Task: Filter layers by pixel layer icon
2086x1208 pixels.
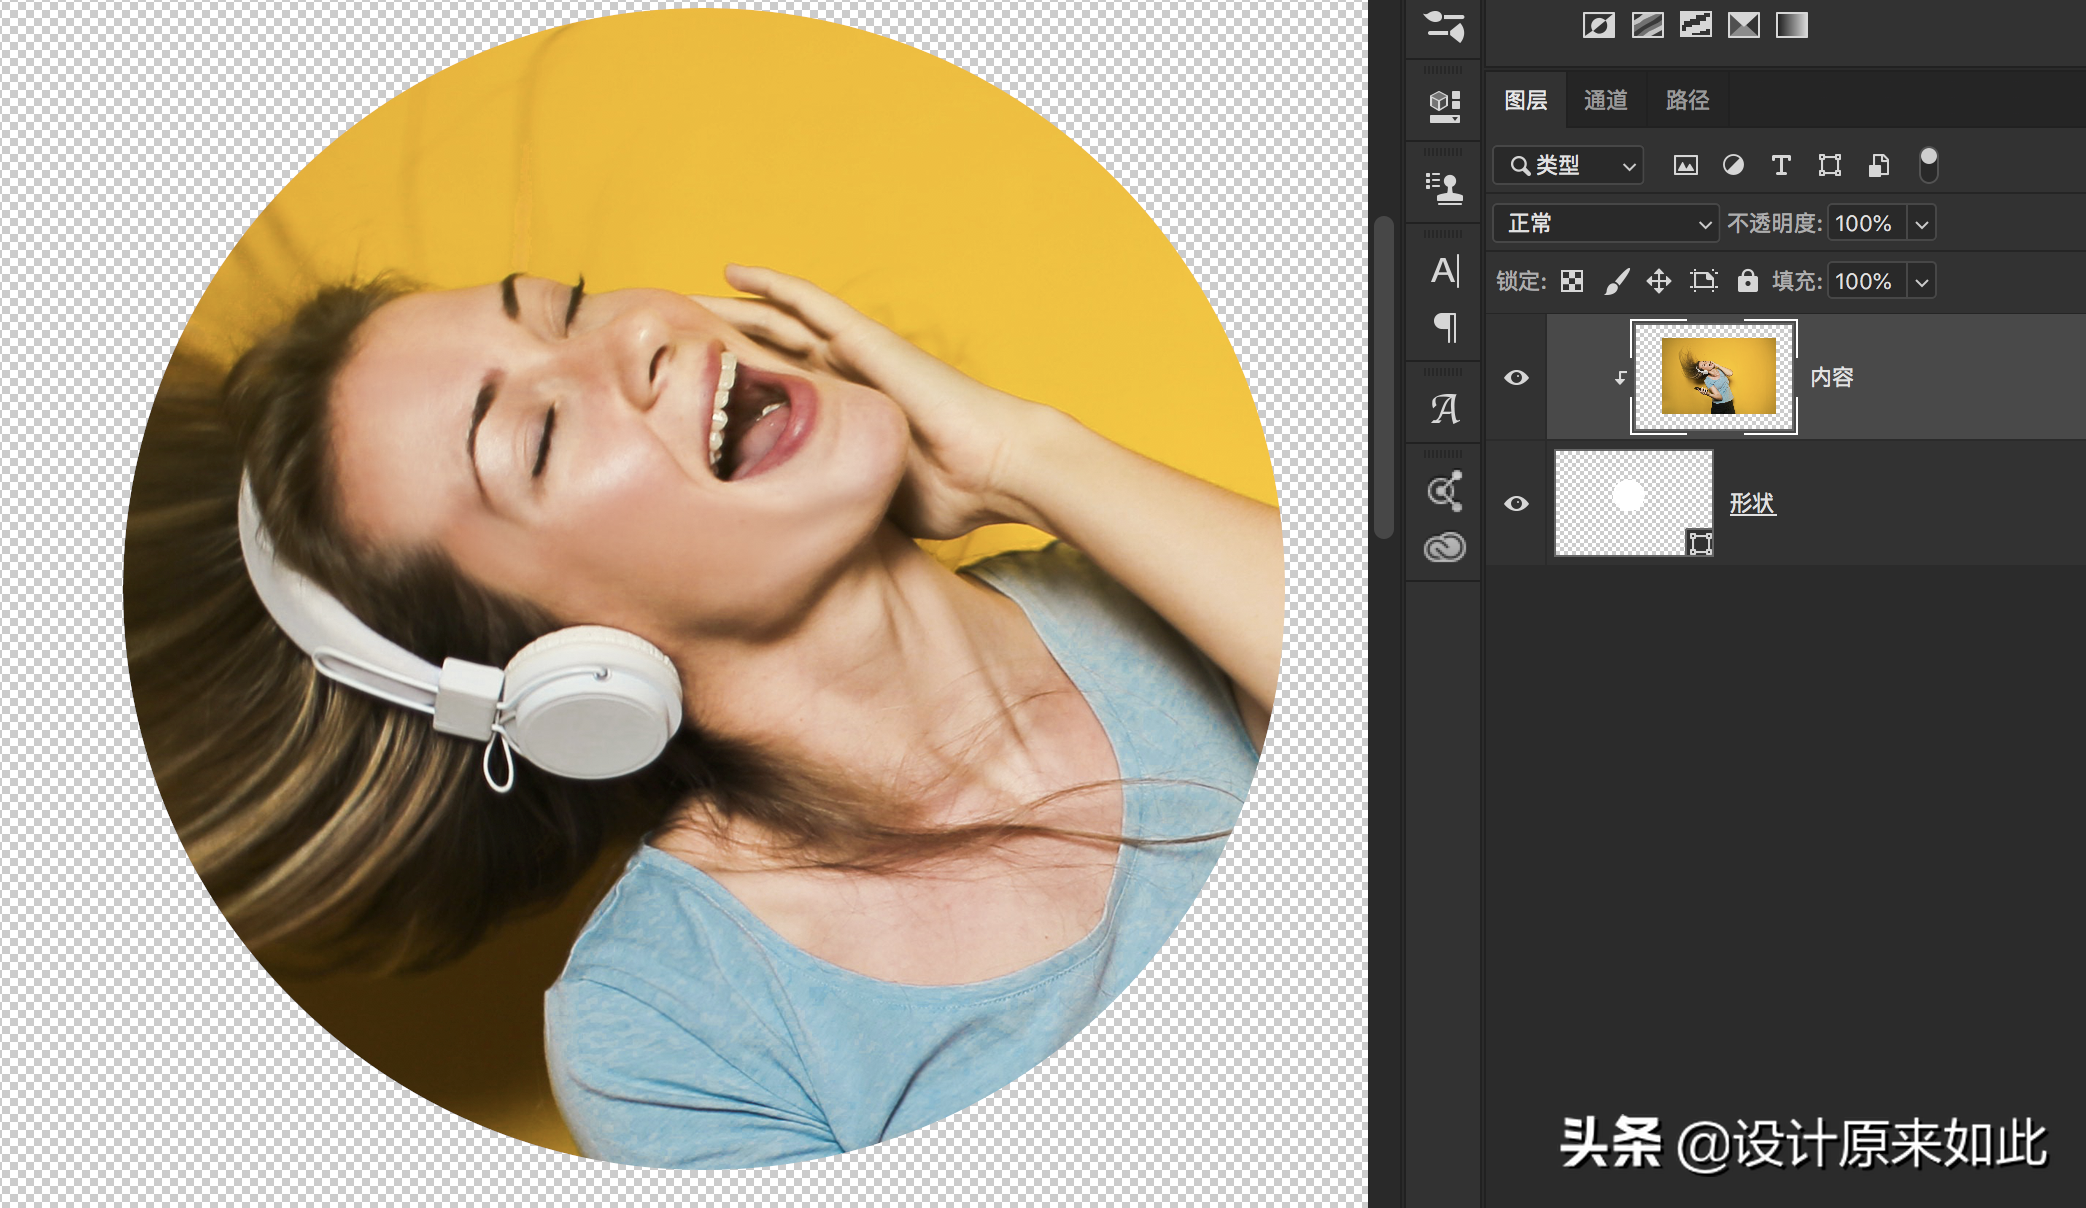Action: (x=1686, y=166)
